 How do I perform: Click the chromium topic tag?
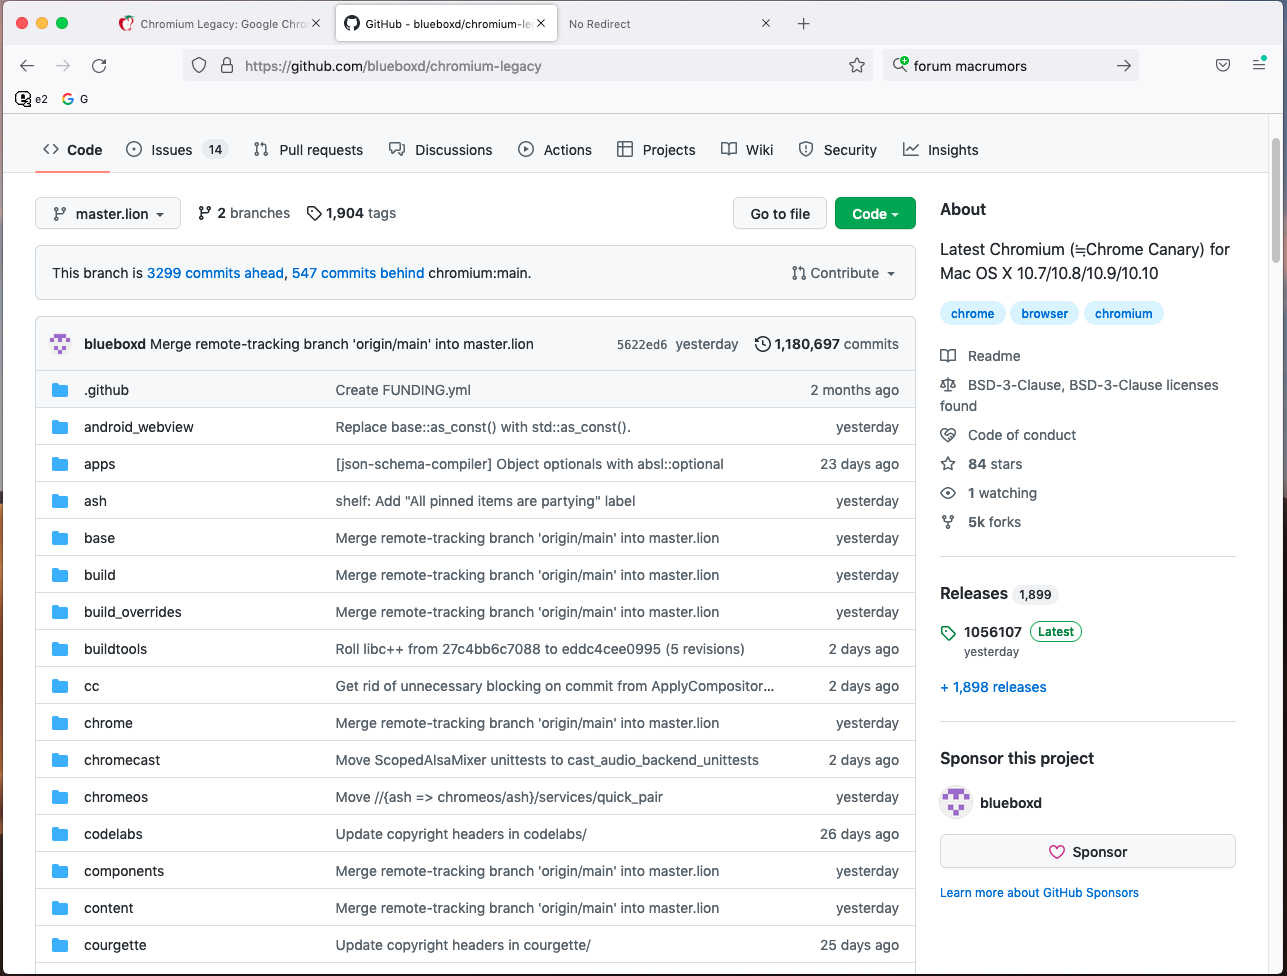tap(1124, 314)
